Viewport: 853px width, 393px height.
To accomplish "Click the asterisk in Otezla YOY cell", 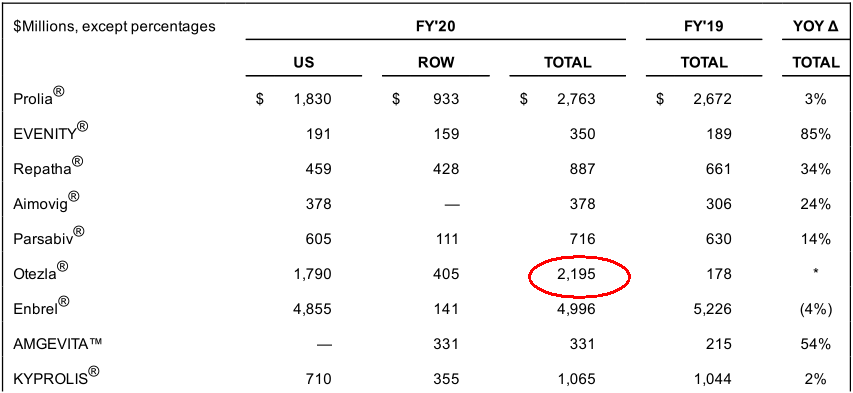I will click(x=817, y=272).
